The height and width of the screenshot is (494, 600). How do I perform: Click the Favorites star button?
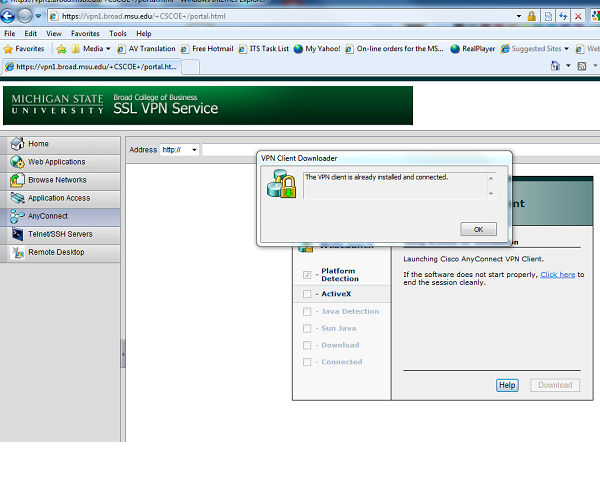(24, 49)
